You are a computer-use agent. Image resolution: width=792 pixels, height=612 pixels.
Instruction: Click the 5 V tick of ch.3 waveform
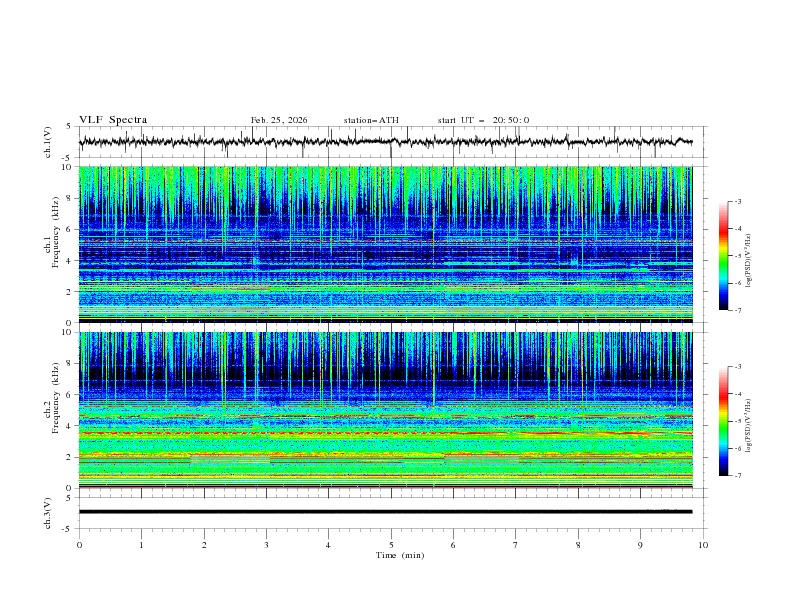click(x=69, y=497)
